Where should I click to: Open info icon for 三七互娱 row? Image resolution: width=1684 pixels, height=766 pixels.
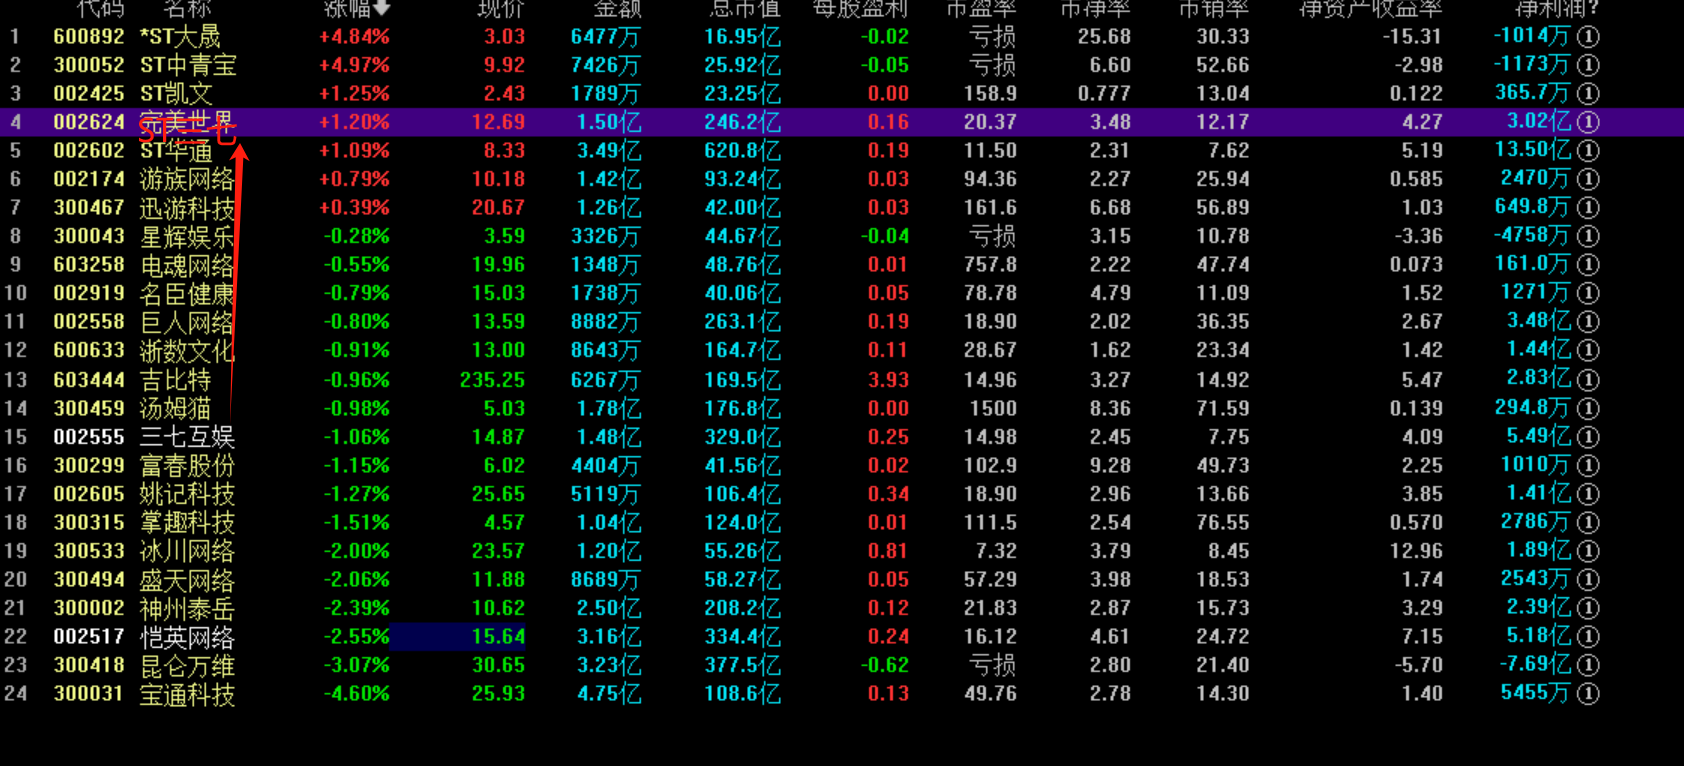point(1588,437)
